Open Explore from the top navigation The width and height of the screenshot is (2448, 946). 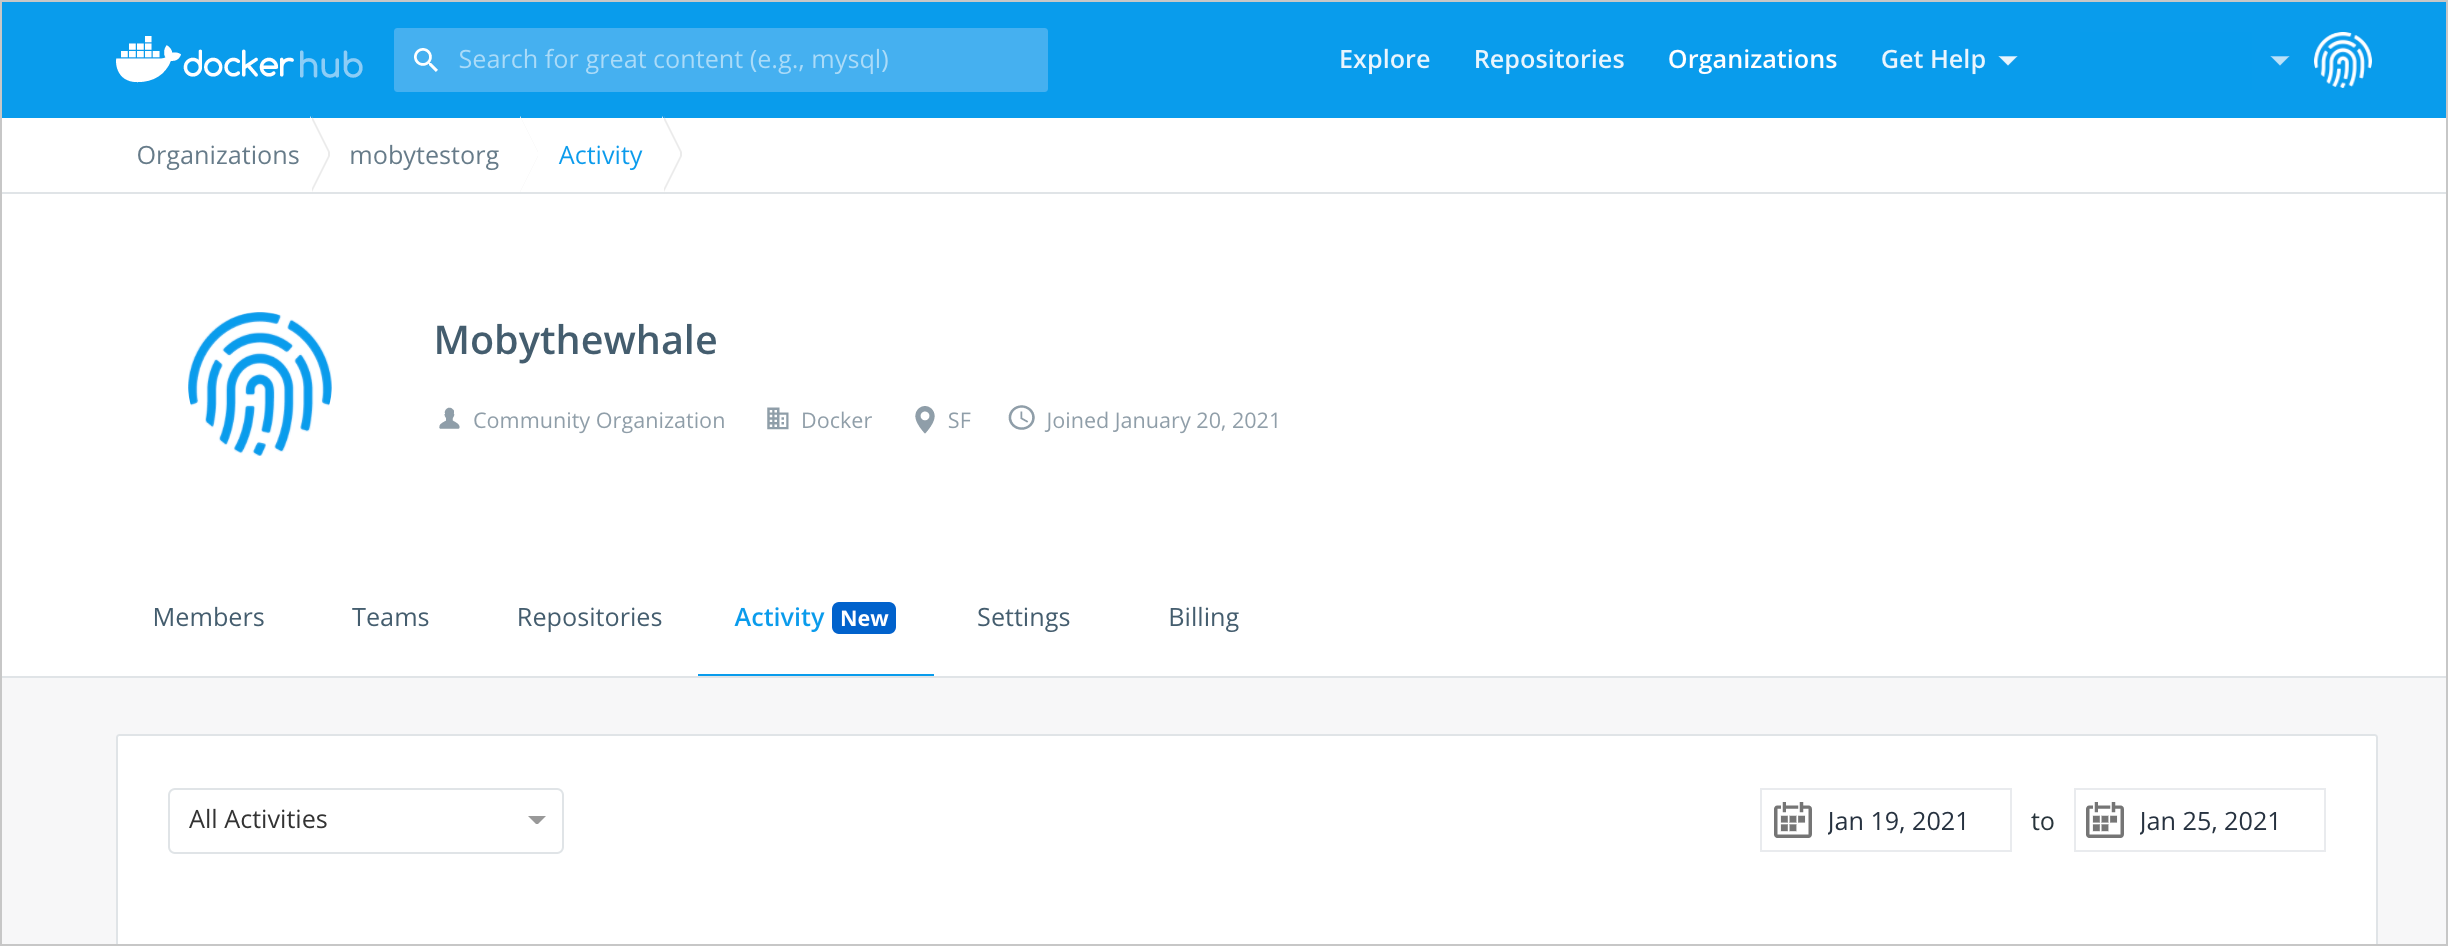(1384, 59)
